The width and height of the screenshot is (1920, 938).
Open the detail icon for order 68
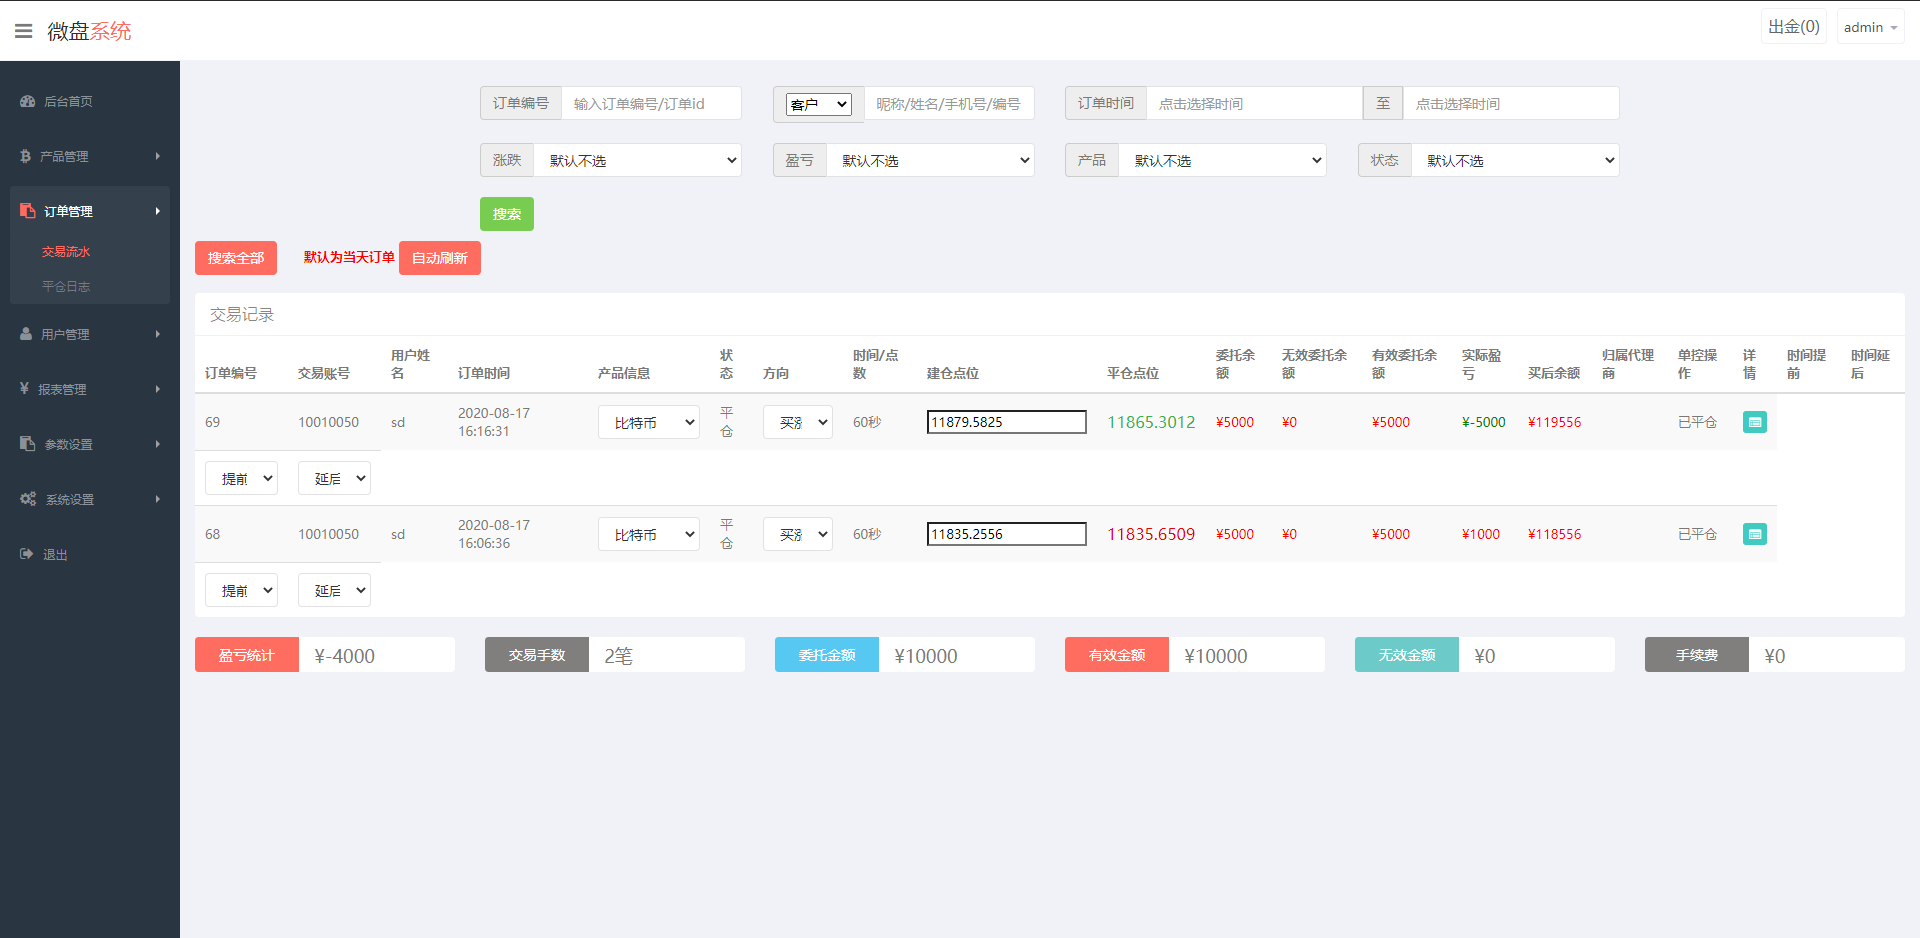[x=1754, y=533]
